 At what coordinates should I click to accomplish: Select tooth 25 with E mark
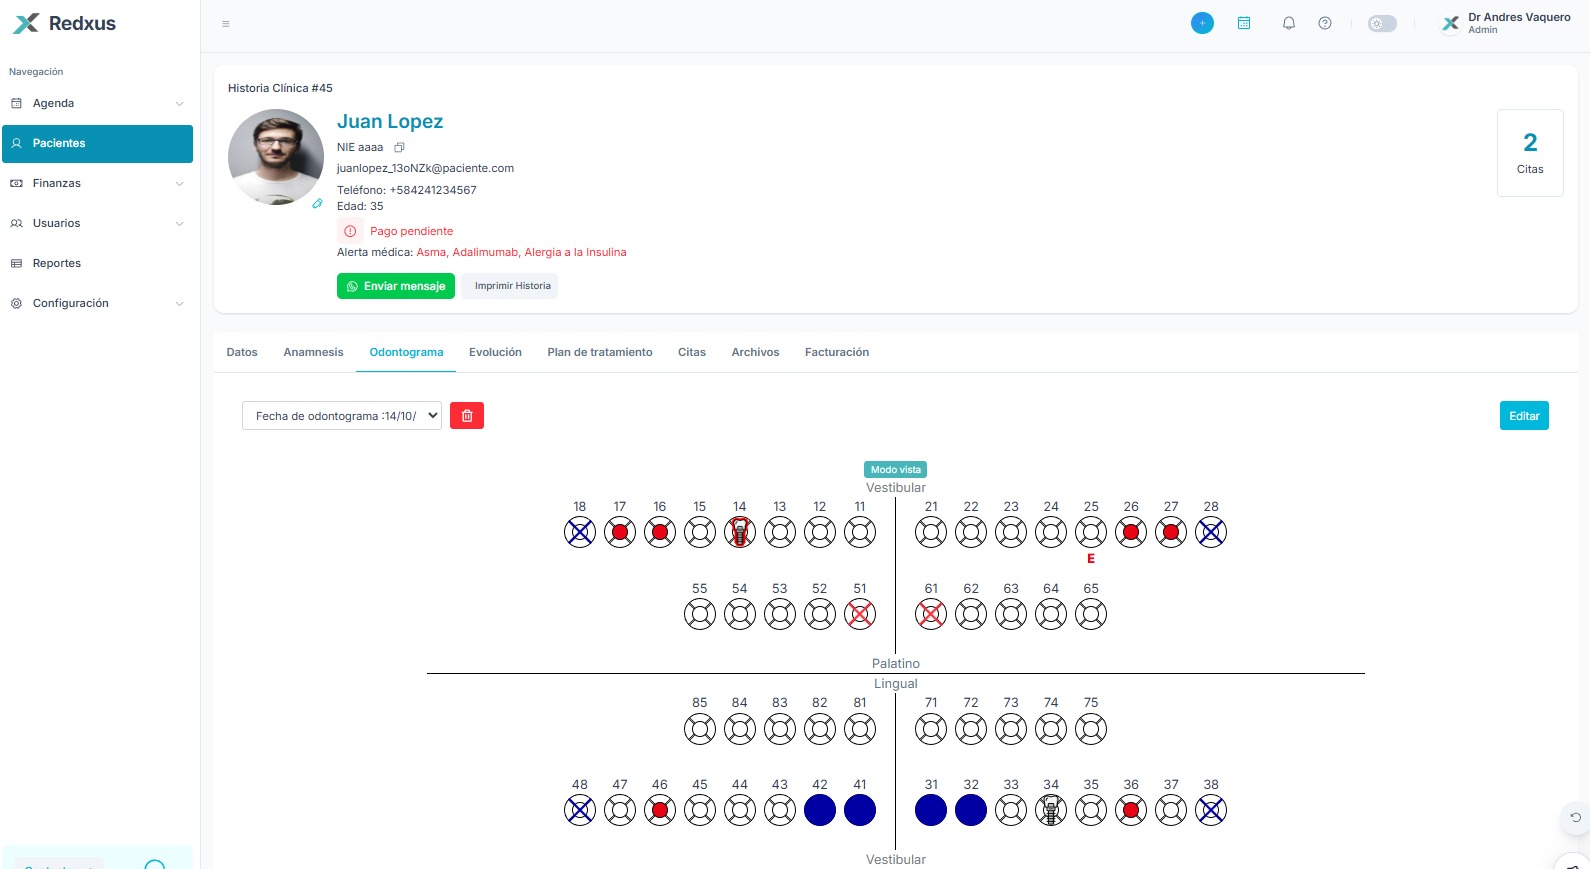pos(1091,532)
